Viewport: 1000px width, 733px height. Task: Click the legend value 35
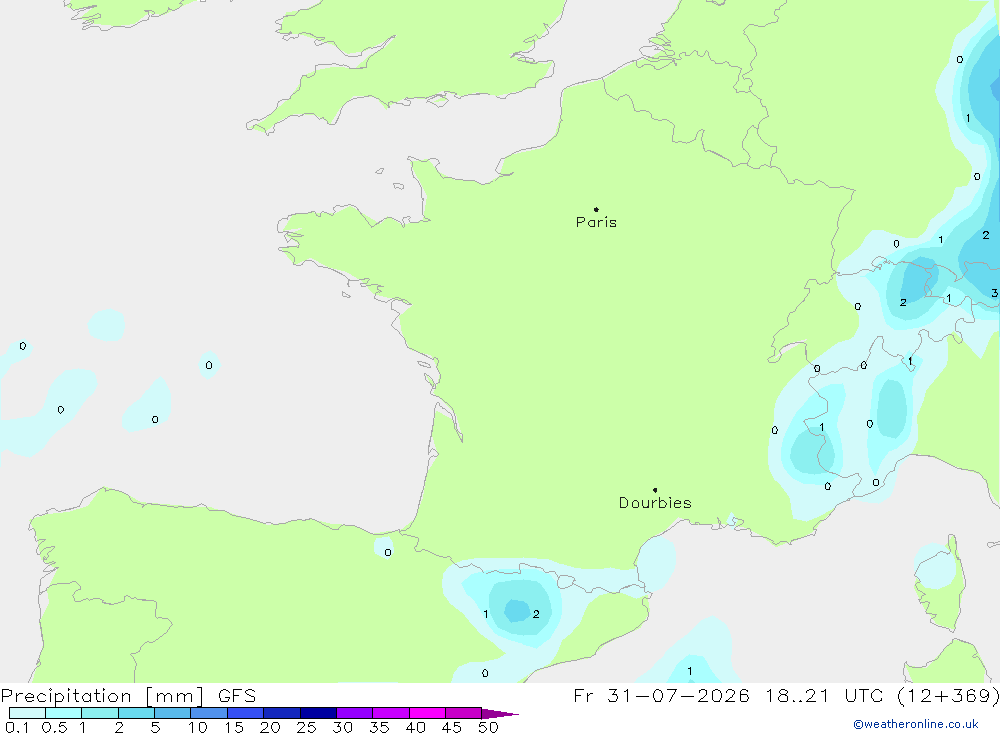pyautogui.click(x=379, y=727)
